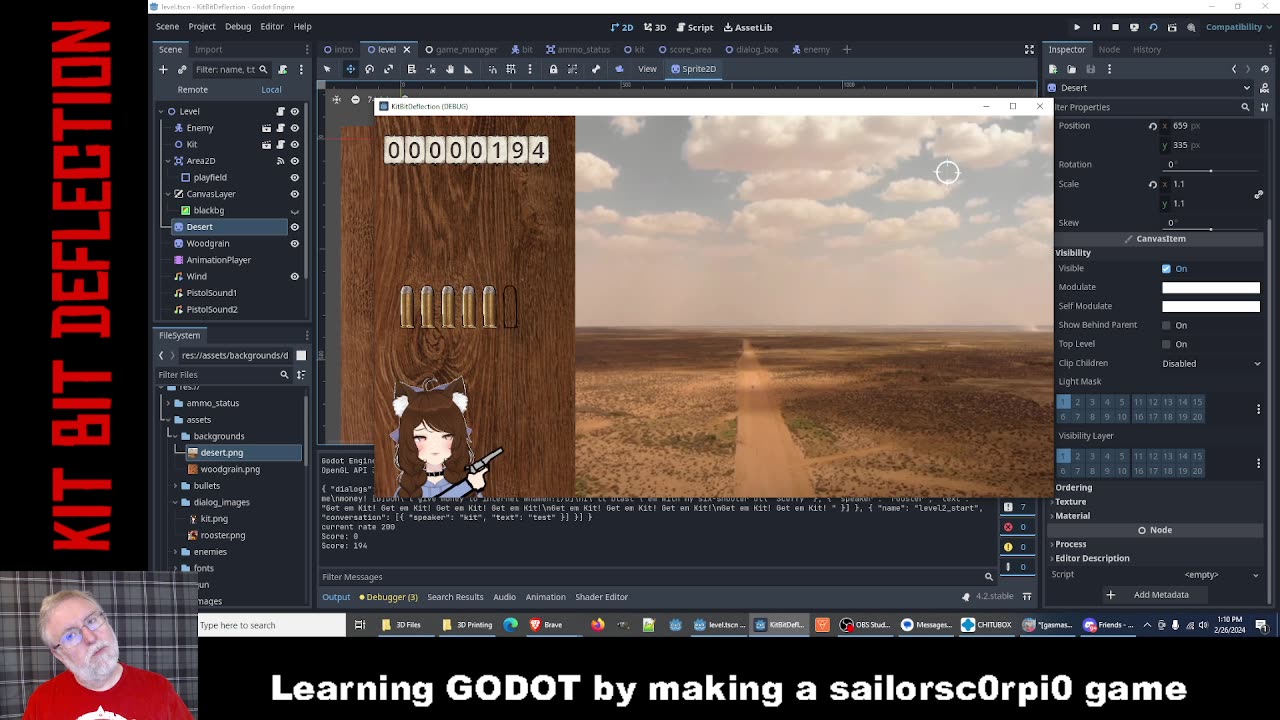Collapse the dialog_images folder
This screenshot has width=1280, height=720.
click(176, 502)
